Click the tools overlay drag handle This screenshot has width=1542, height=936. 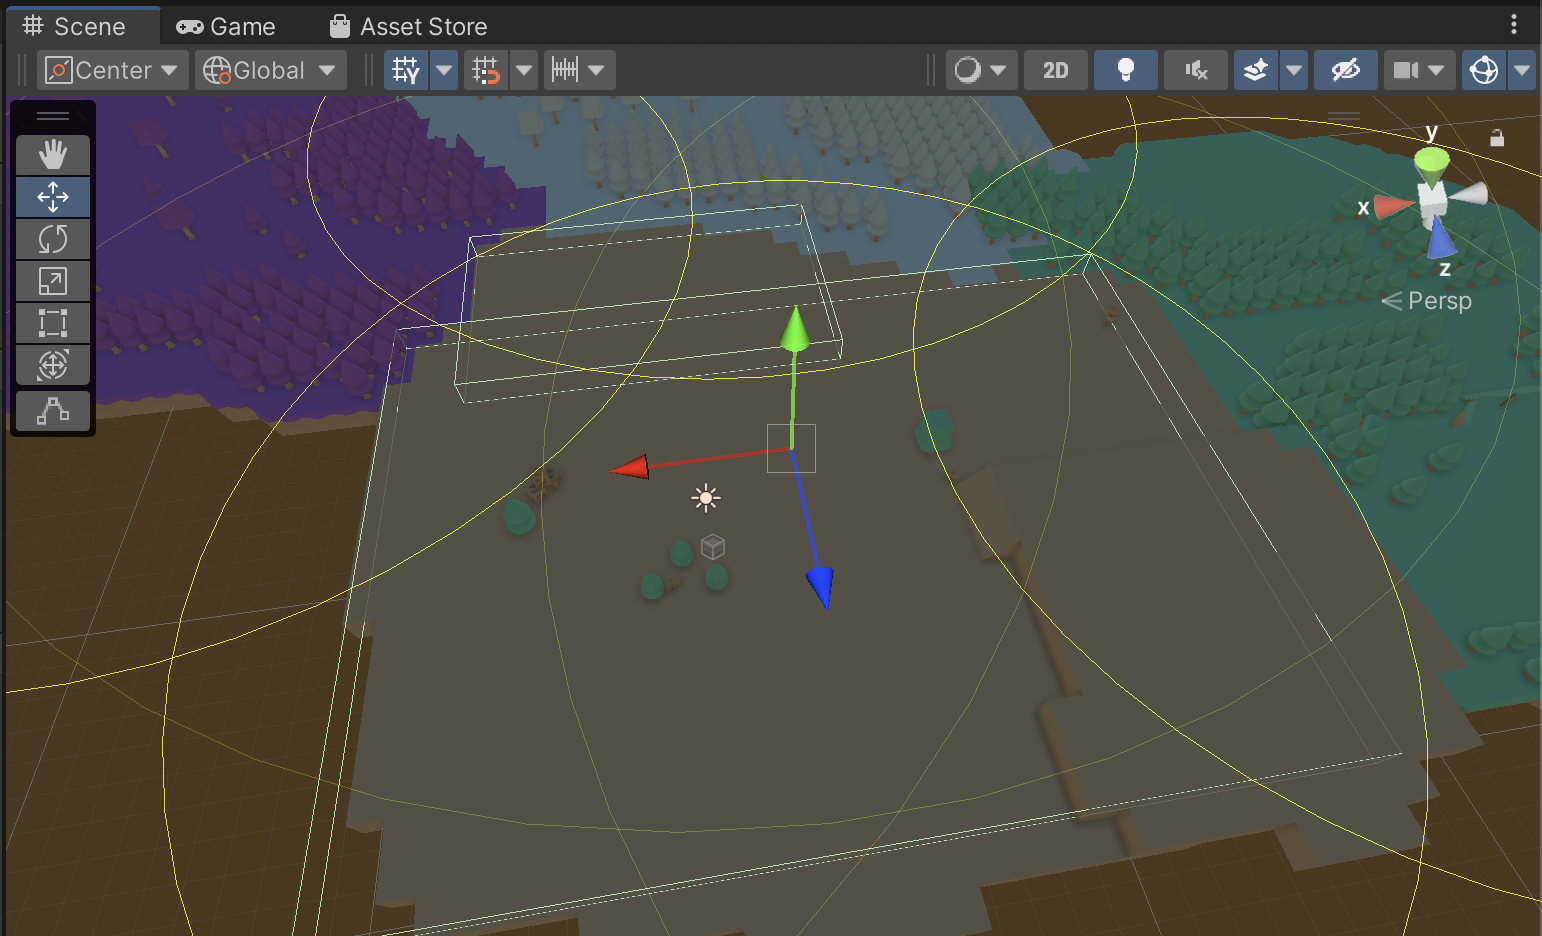tap(53, 116)
